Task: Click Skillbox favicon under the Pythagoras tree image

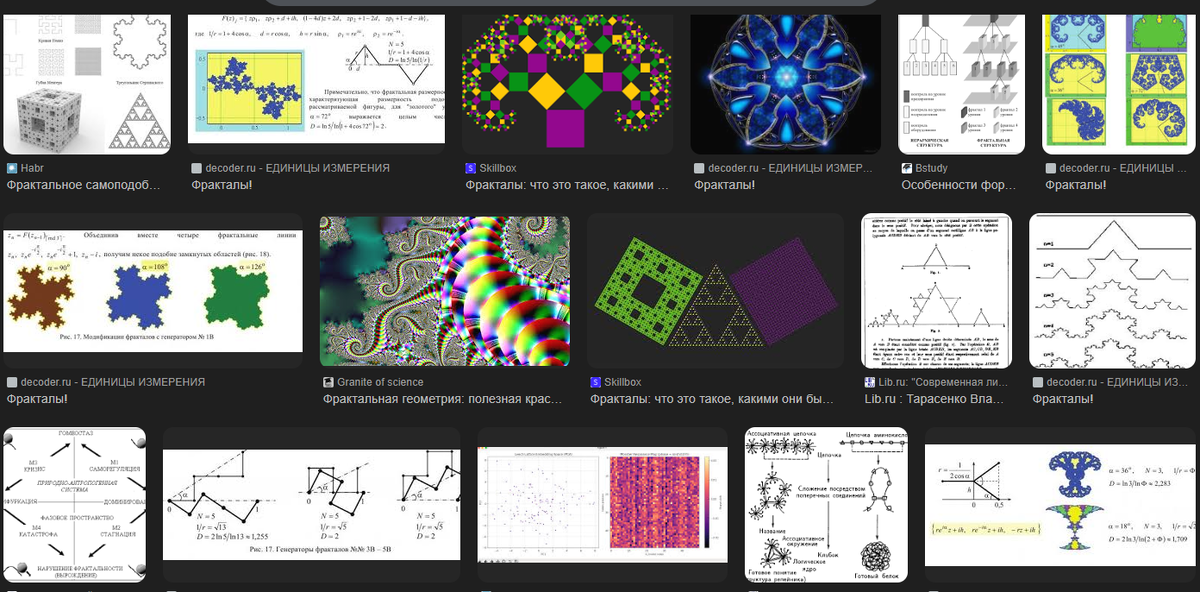Action: click(471, 168)
